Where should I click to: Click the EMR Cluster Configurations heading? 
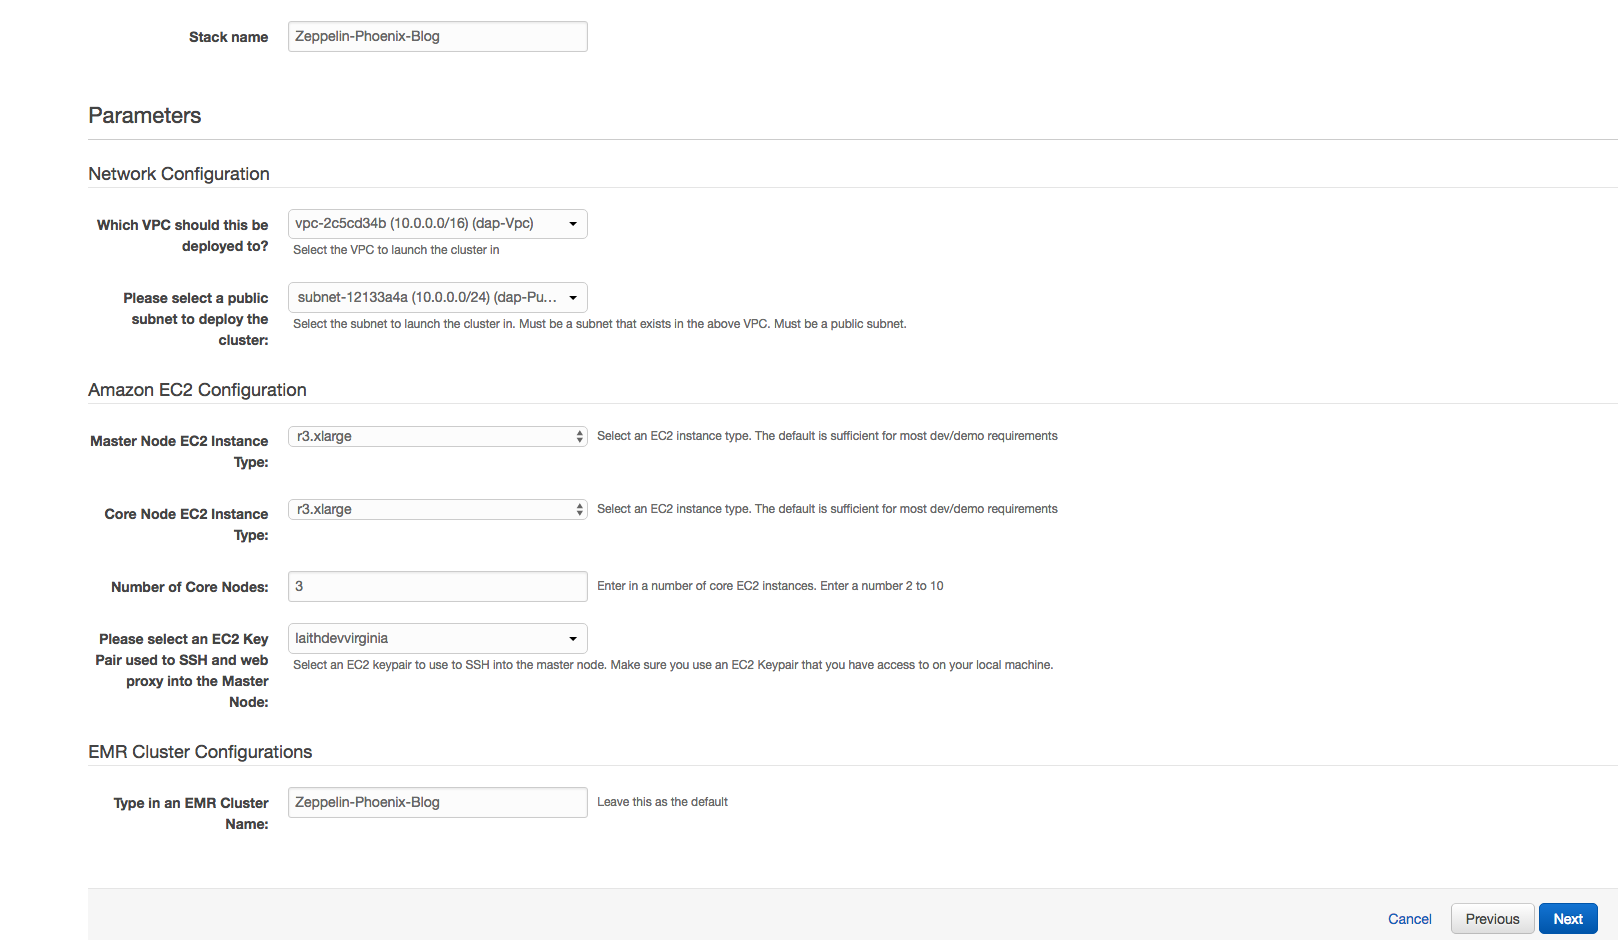(200, 752)
